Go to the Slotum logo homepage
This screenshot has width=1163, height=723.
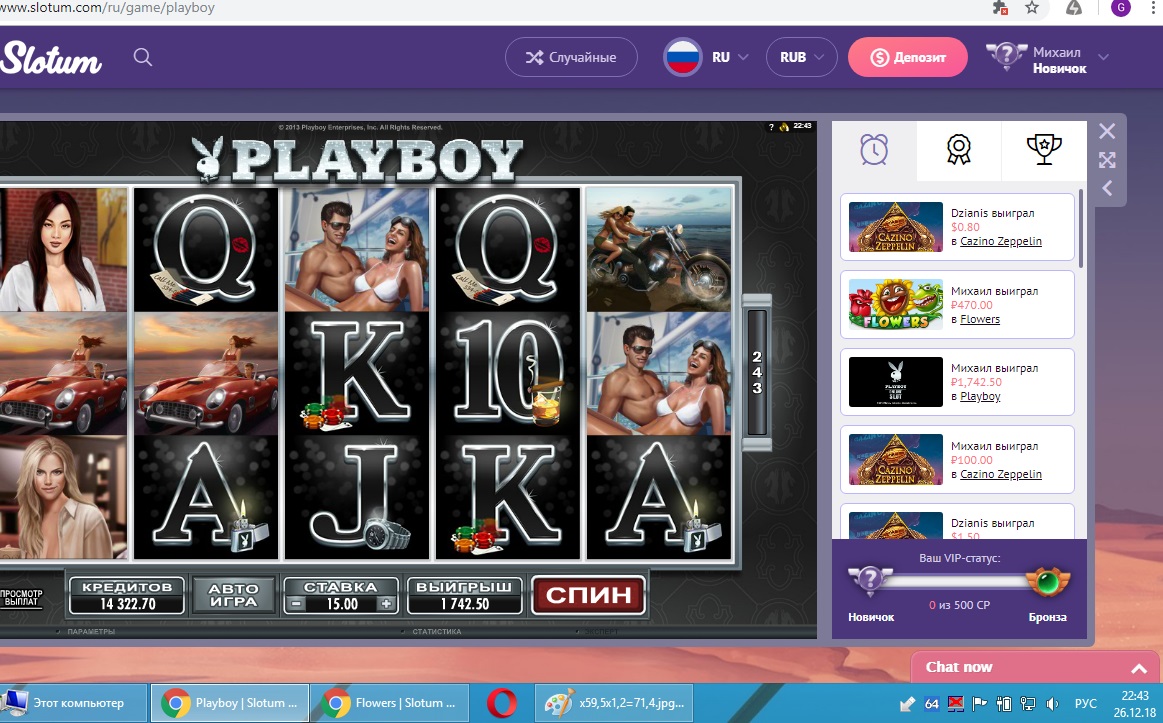click(50, 57)
